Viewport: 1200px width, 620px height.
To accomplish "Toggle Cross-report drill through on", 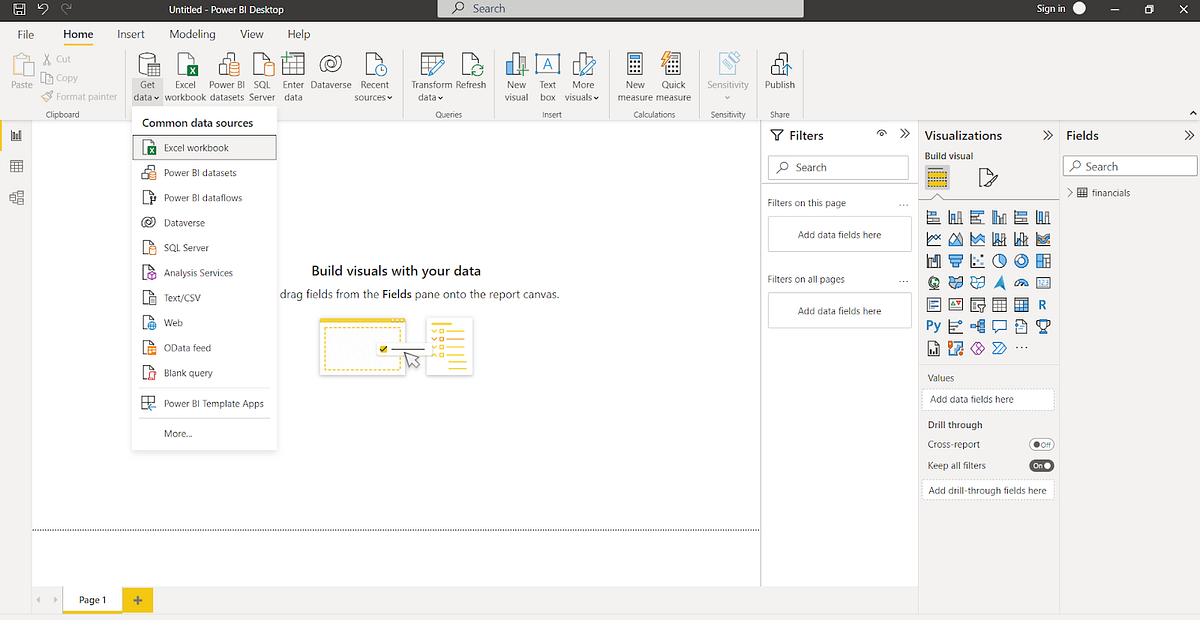I will [x=1041, y=444].
